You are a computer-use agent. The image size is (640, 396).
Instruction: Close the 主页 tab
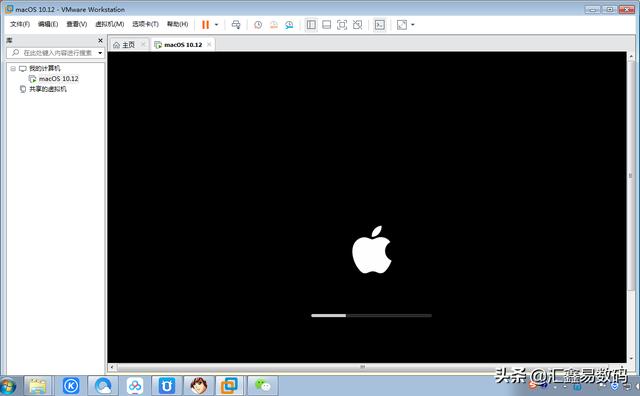pos(143,44)
